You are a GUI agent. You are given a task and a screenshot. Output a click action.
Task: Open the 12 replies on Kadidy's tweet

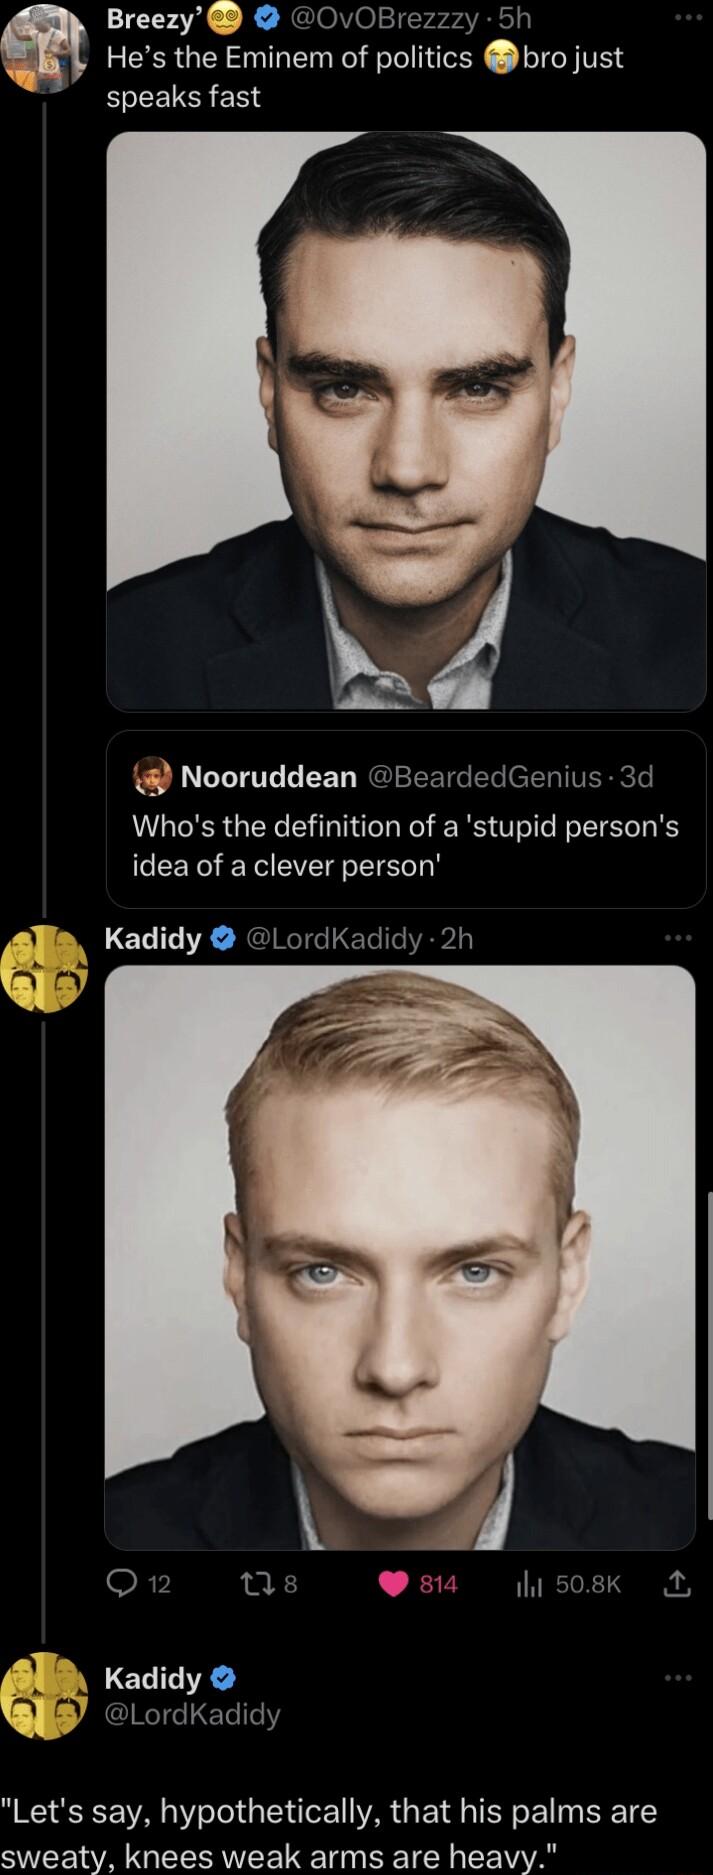[141, 1584]
